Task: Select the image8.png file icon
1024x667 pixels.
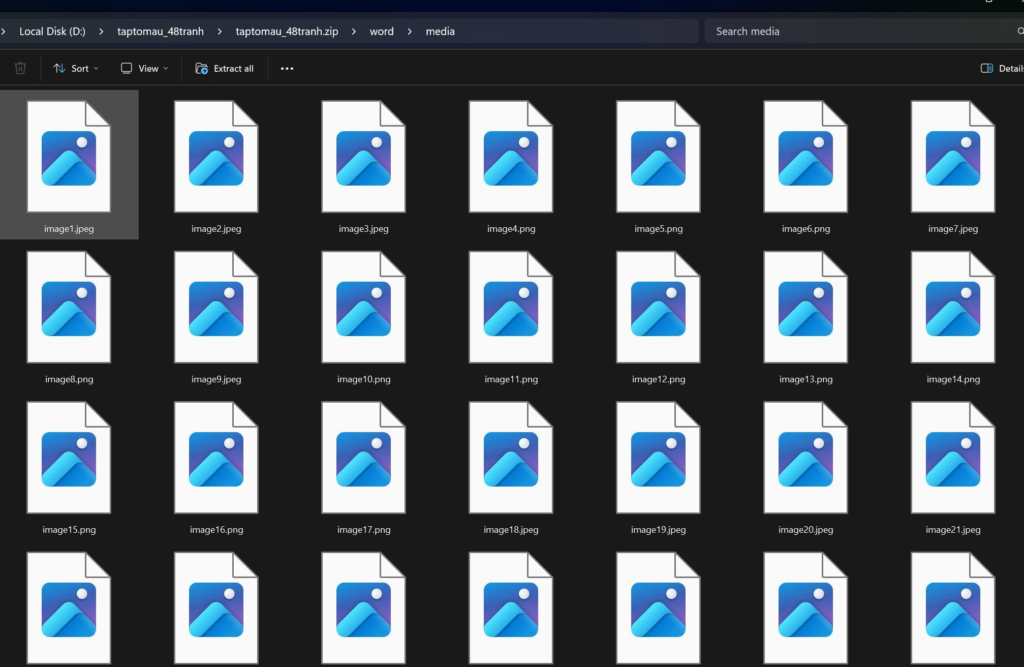Action: pos(69,307)
